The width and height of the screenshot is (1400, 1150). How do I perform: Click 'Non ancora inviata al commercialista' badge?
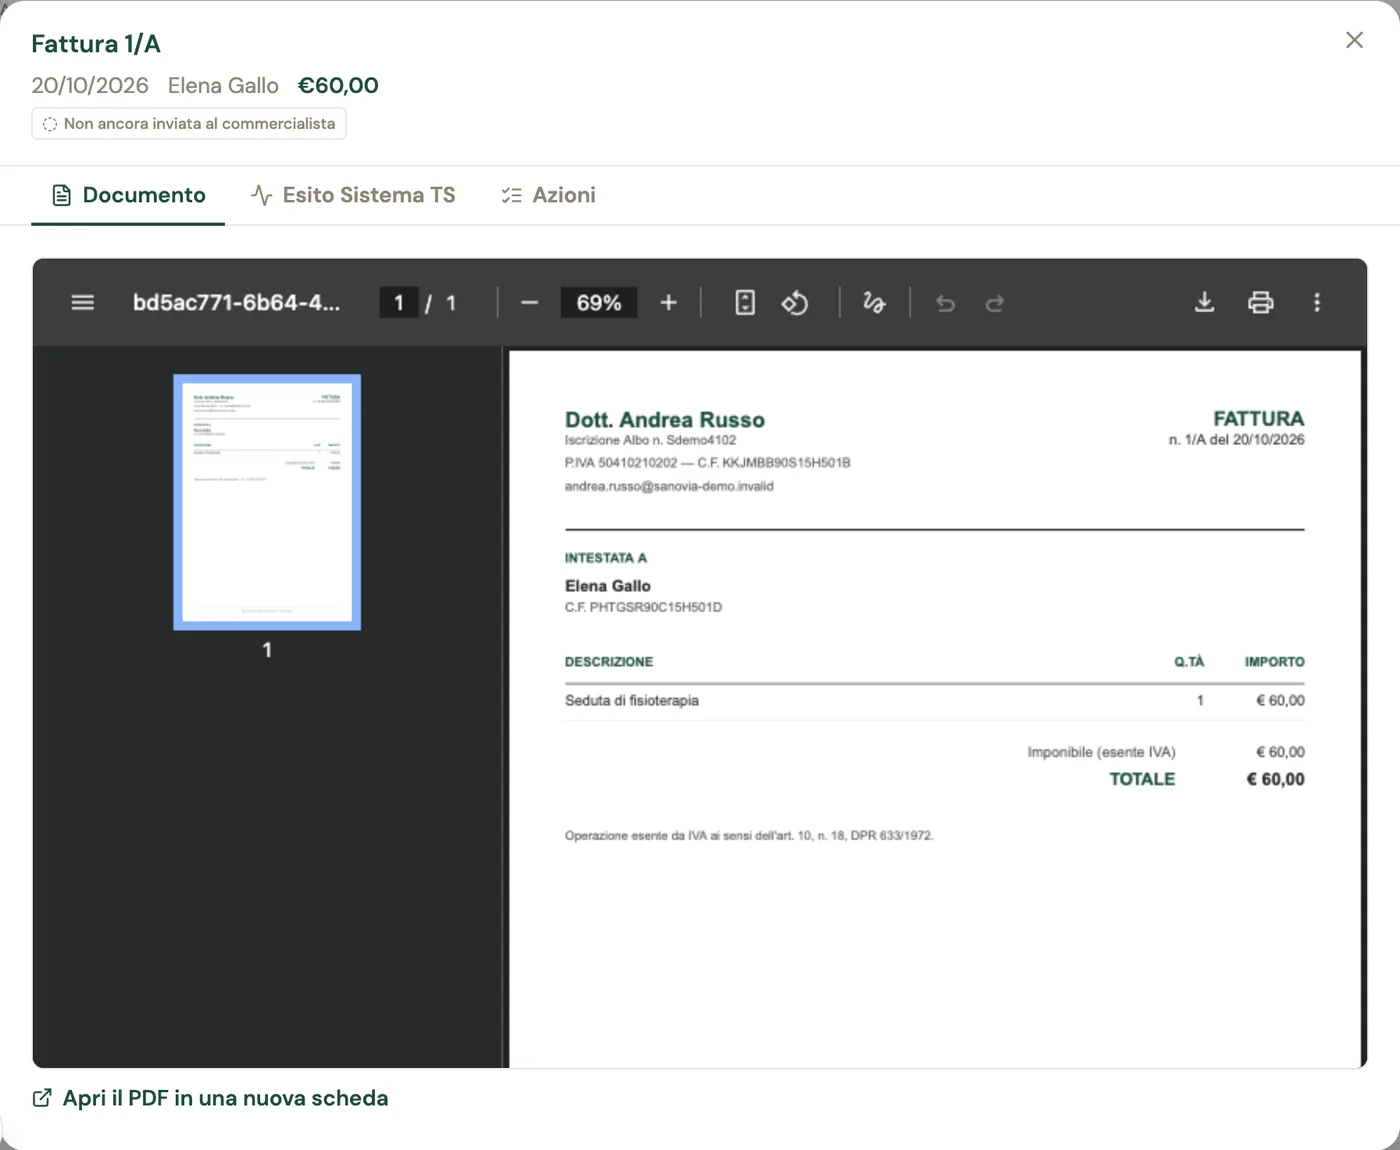(x=189, y=124)
